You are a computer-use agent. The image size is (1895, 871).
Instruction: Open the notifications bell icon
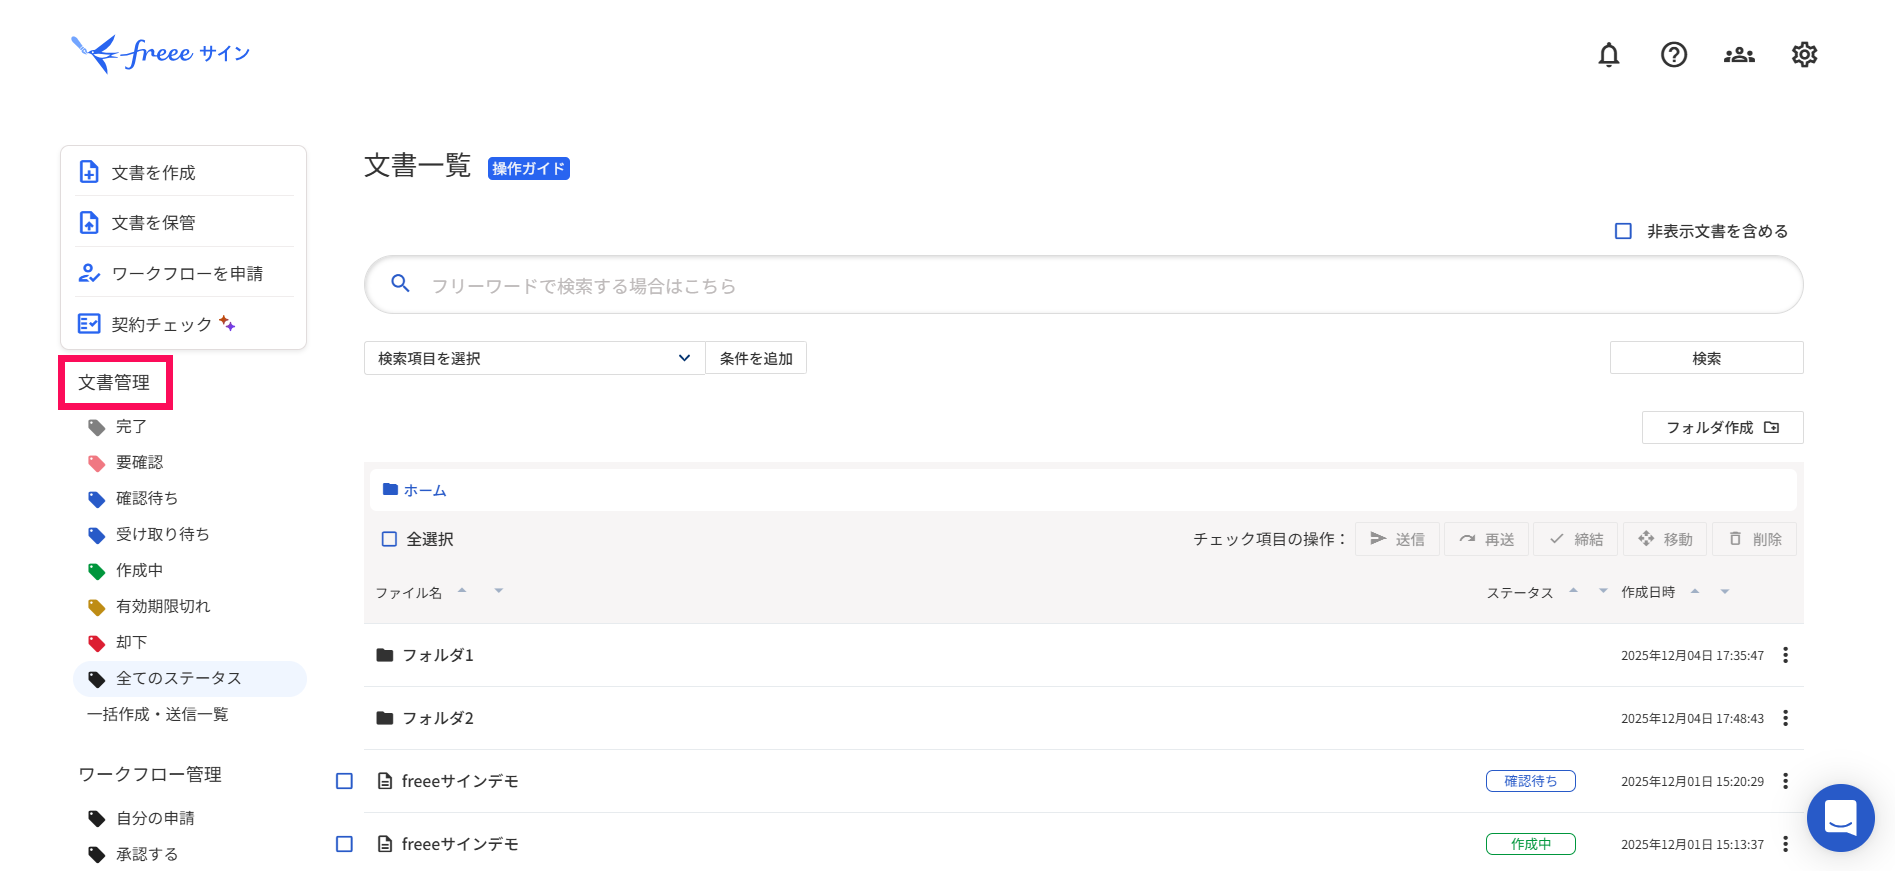click(1608, 55)
